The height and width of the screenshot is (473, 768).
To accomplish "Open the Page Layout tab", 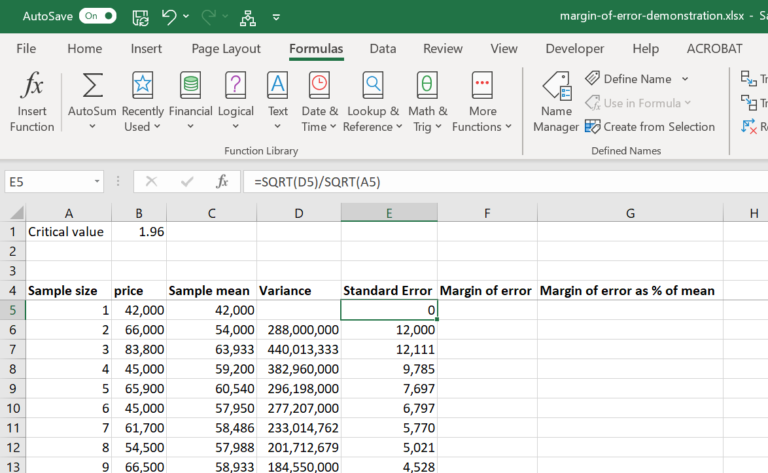I will (226, 48).
